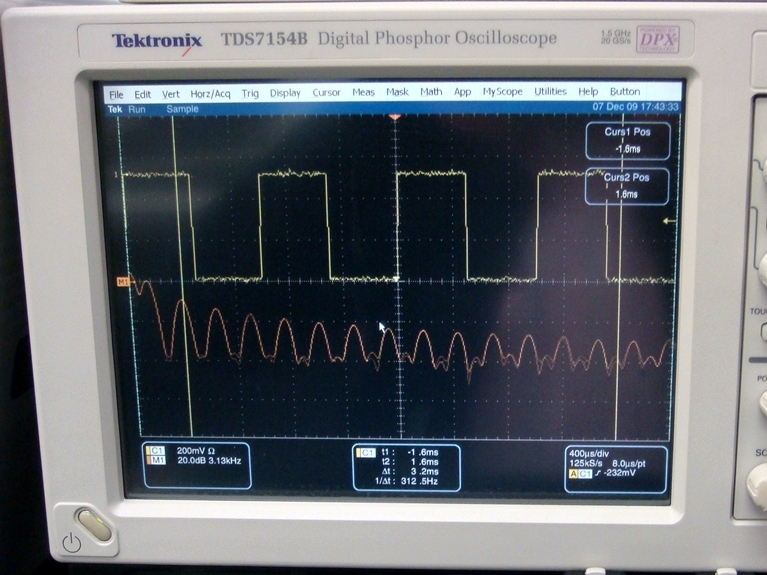Click the 125kS/s sample rate readout
Image resolution: width=767 pixels, height=575 pixels.
click(586, 463)
